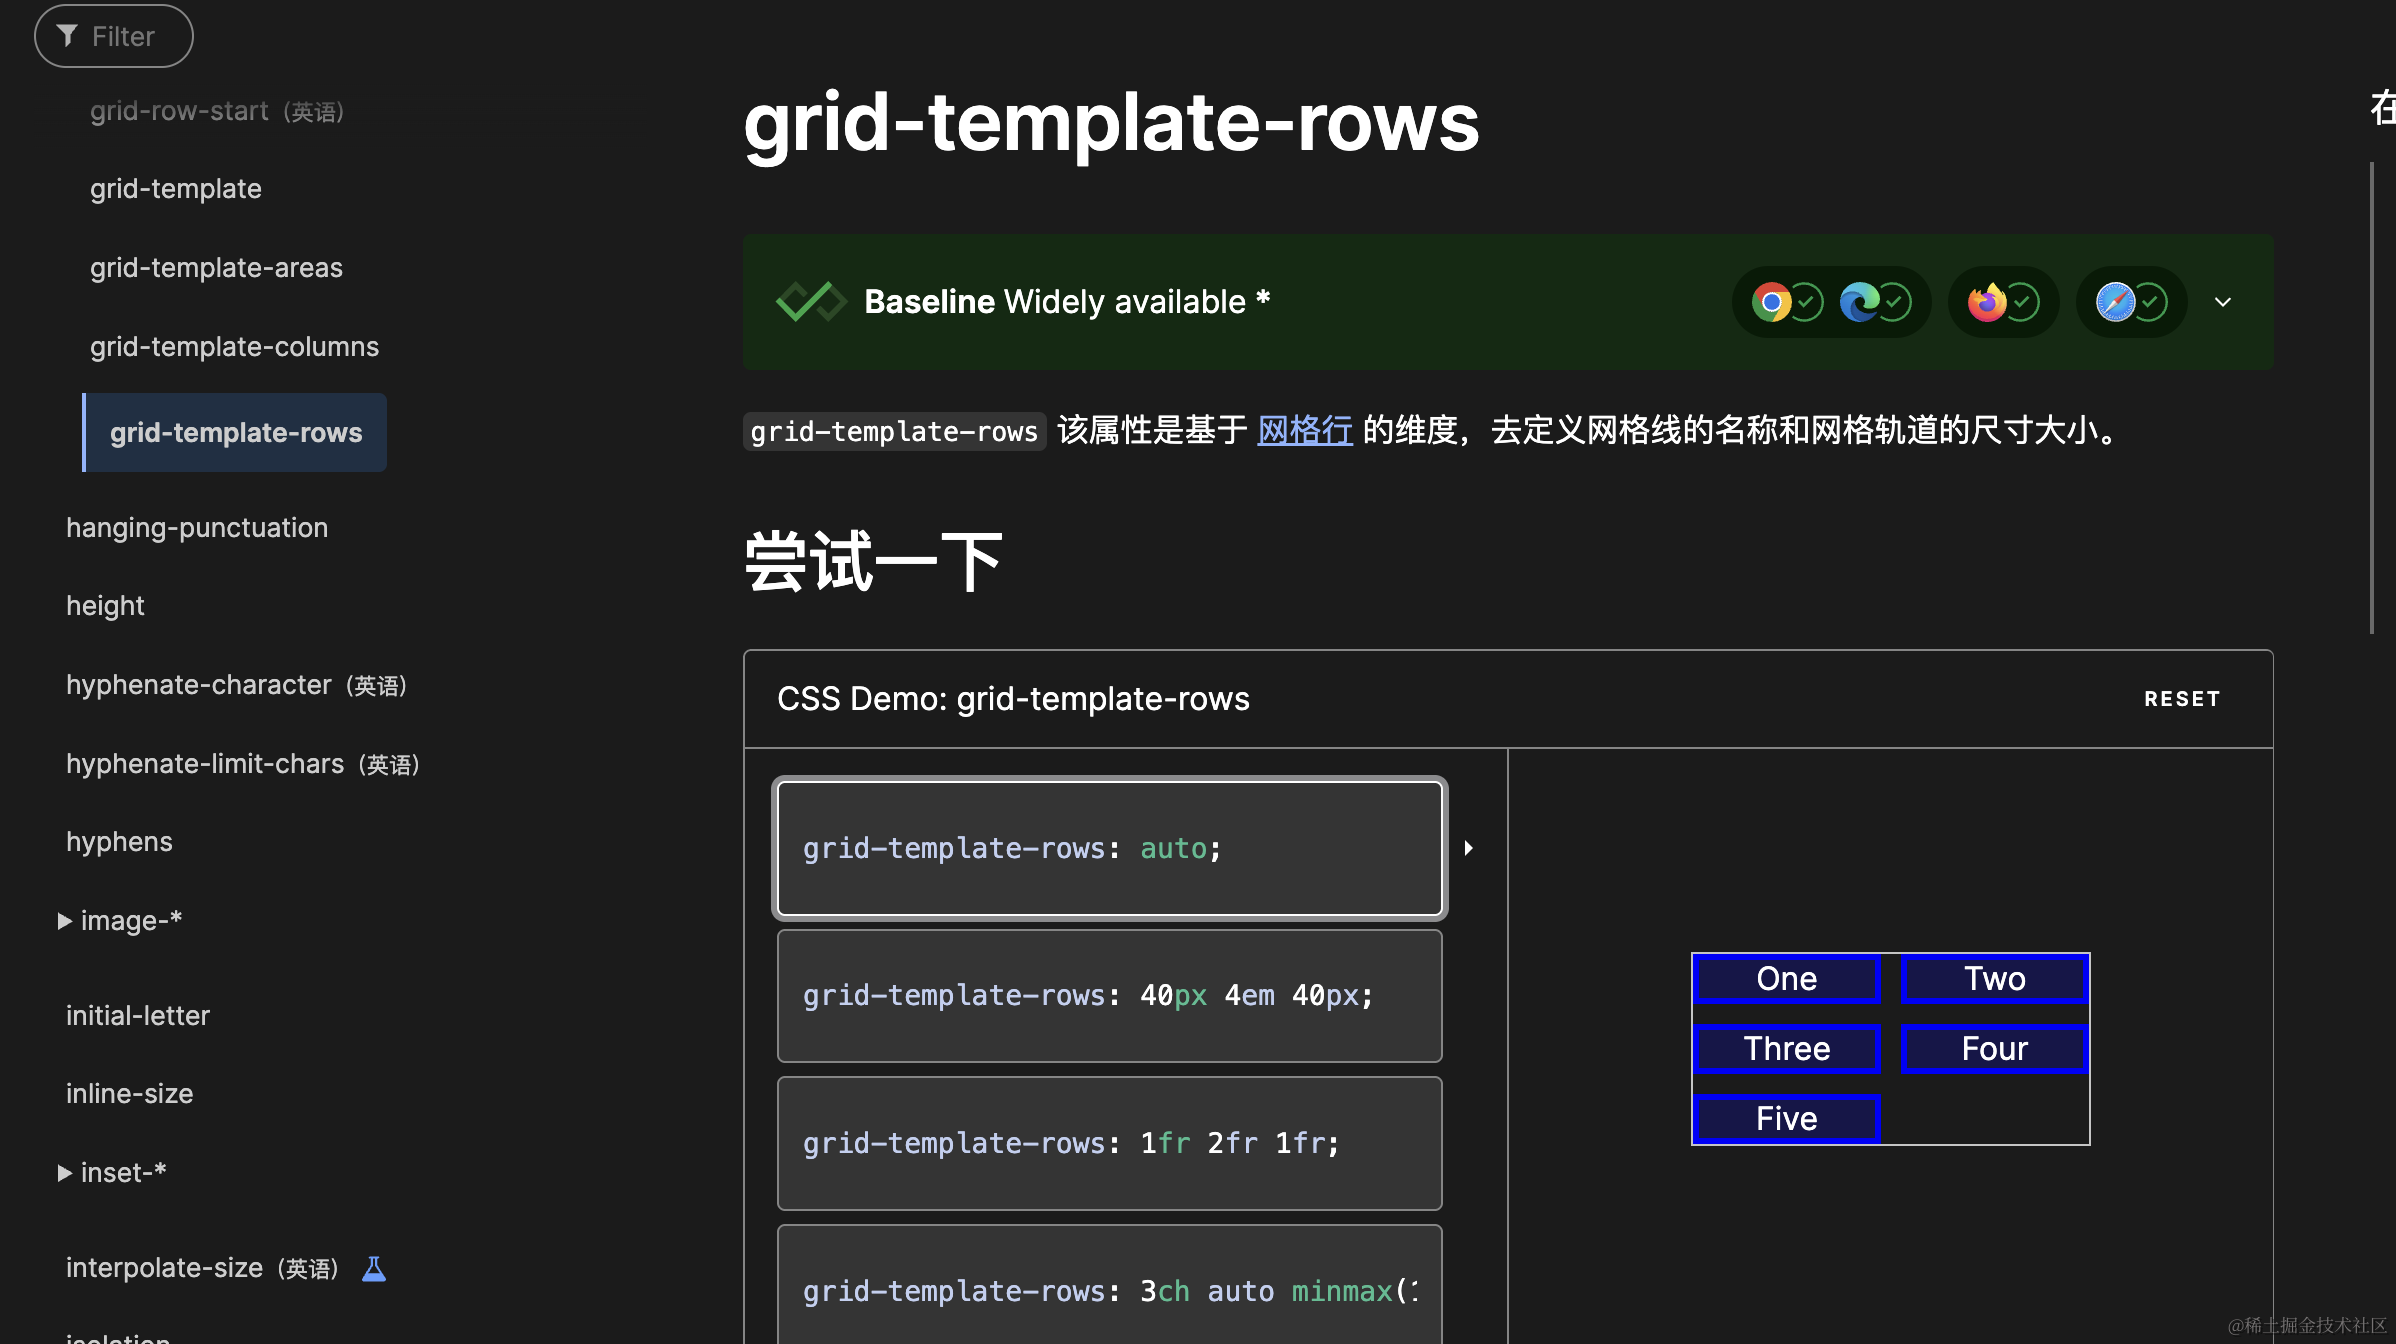Open grid-template-areas sidebar item
The width and height of the screenshot is (2396, 1344).
point(216,268)
